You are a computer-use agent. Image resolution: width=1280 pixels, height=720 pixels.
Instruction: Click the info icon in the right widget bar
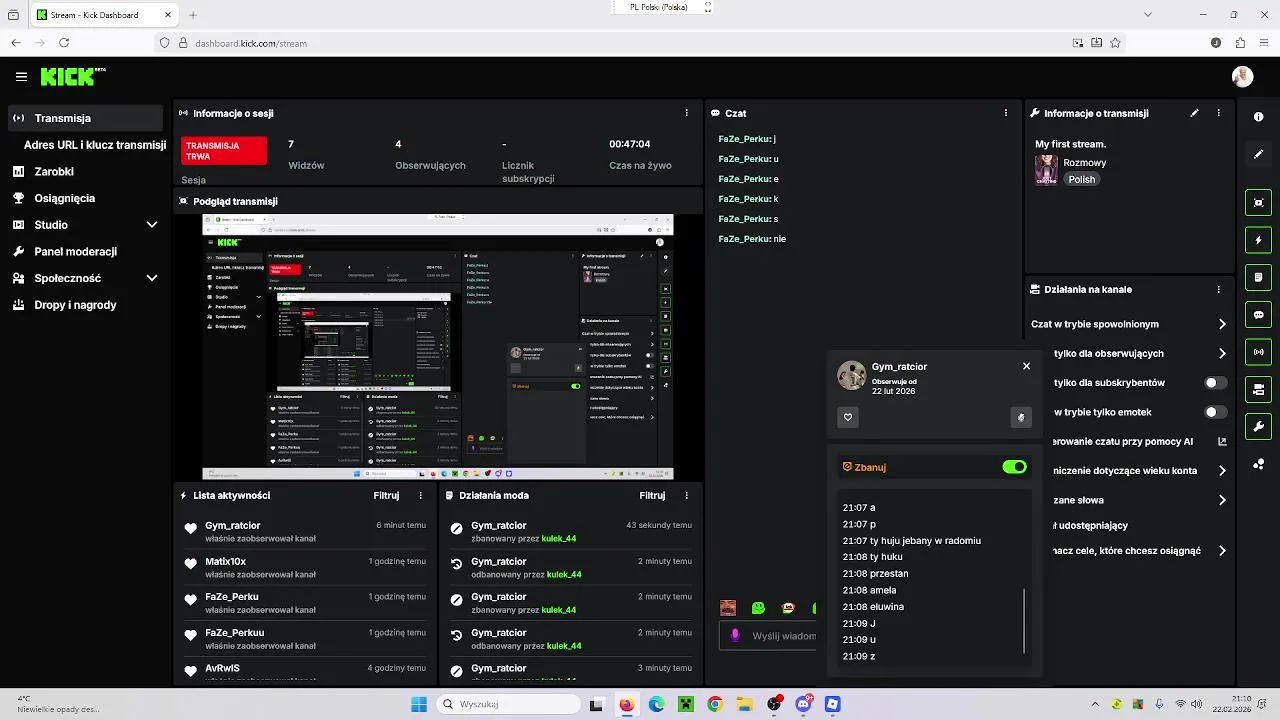tap(1258, 117)
